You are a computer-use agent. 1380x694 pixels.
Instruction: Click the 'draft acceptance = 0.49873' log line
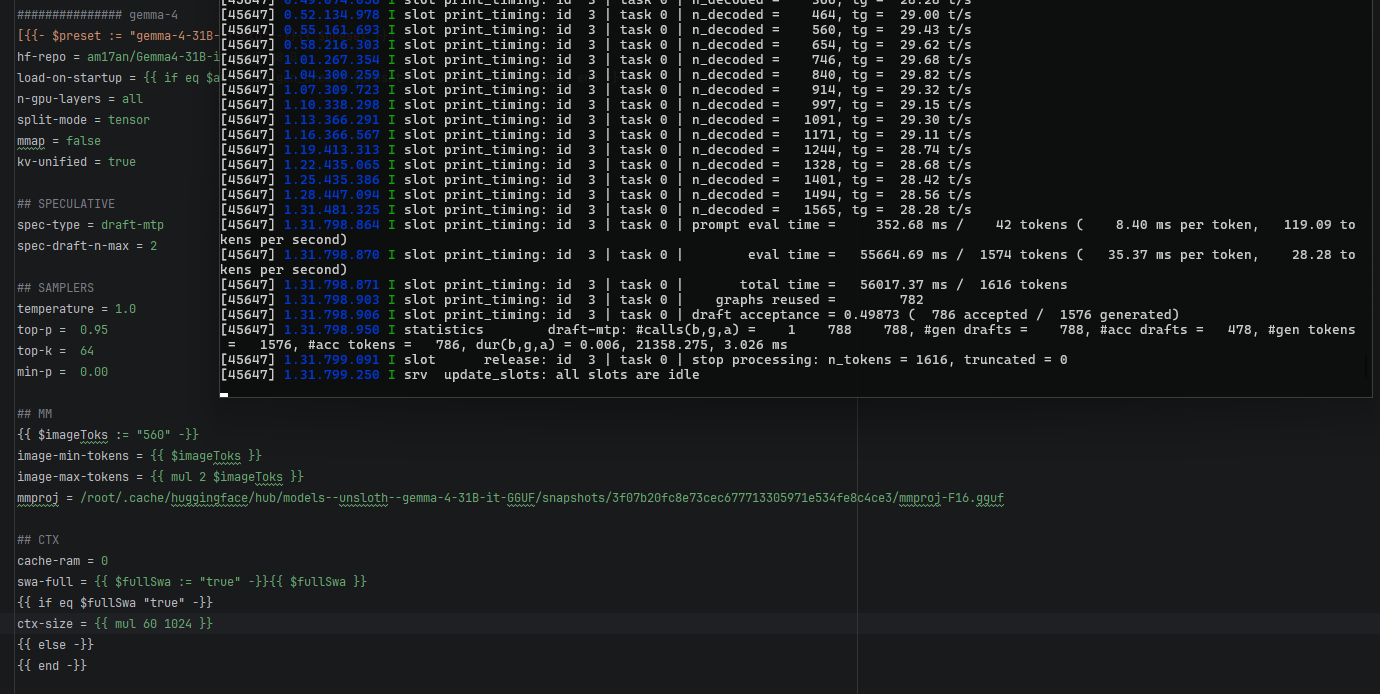700,314
